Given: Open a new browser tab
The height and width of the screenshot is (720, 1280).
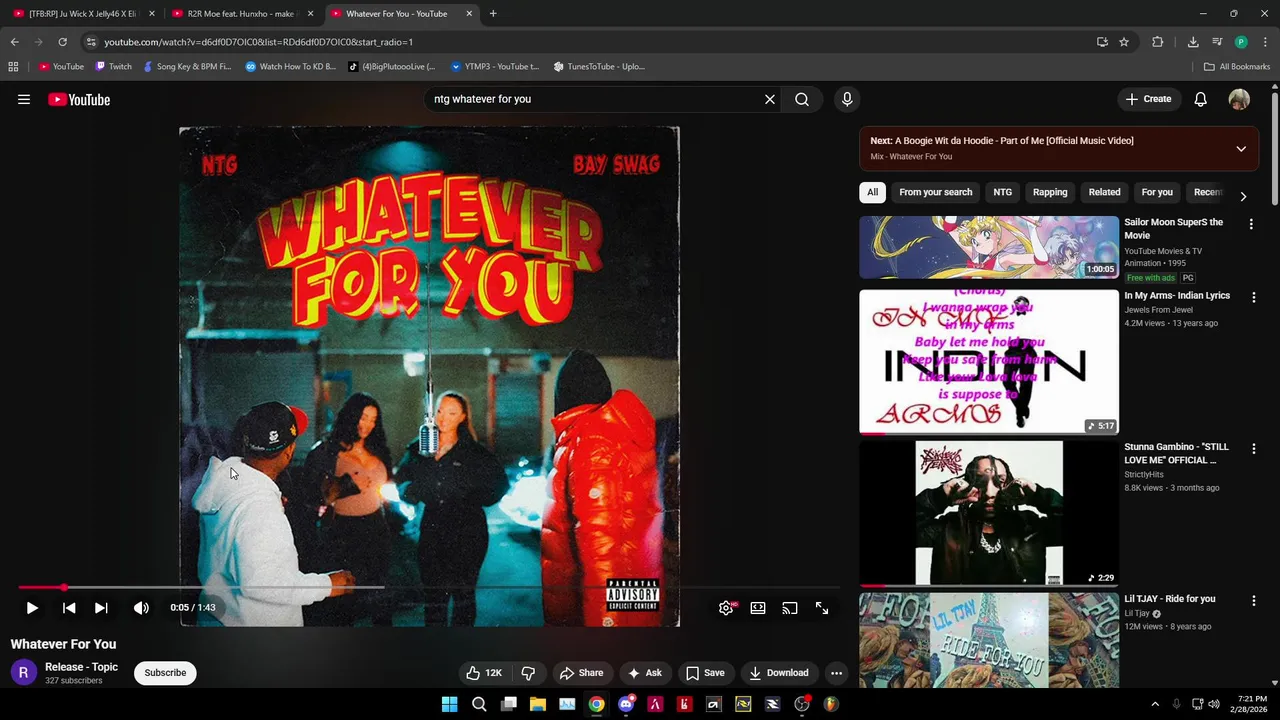Looking at the screenshot, I should 493,14.
